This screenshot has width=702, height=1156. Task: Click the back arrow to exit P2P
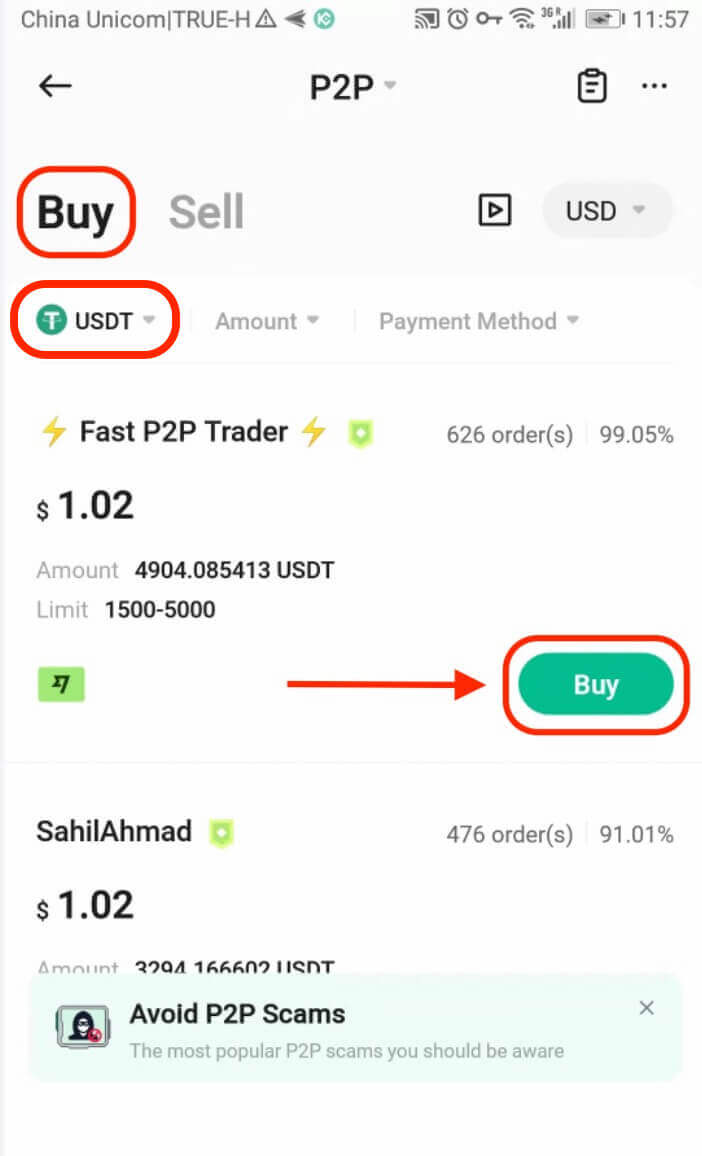(55, 86)
